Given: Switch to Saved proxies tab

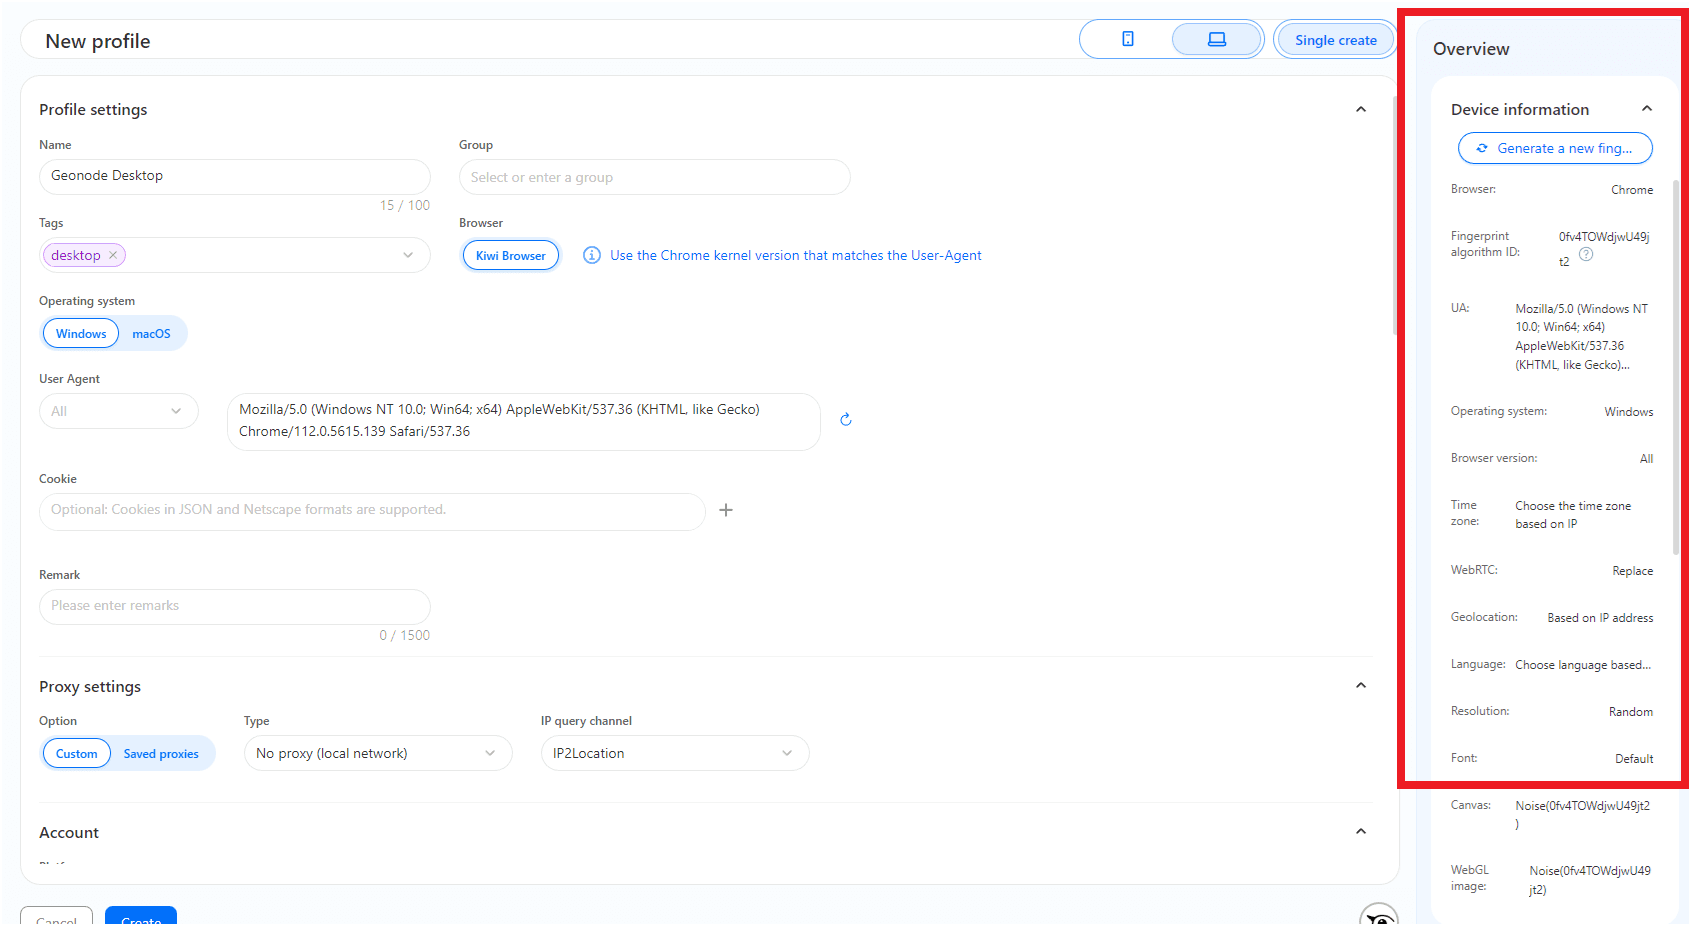Looking at the screenshot, I should [161, 754].
